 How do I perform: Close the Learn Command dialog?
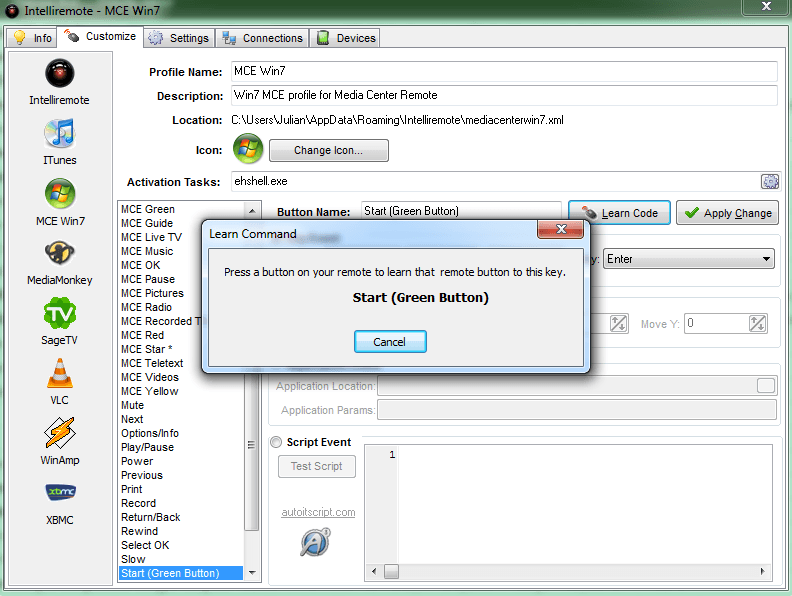click(x=561, y=229)
